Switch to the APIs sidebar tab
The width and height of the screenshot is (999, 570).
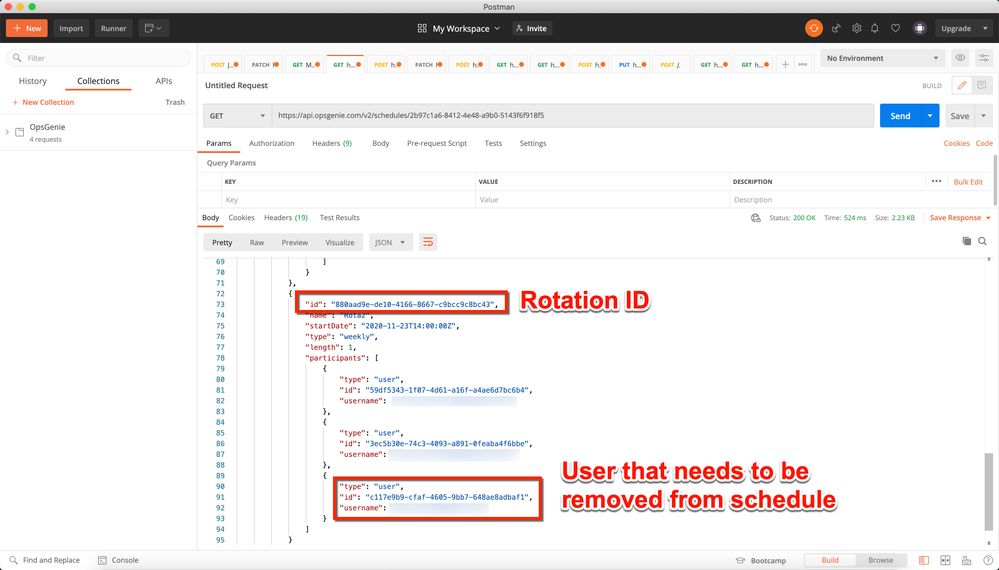coord(164,81)
